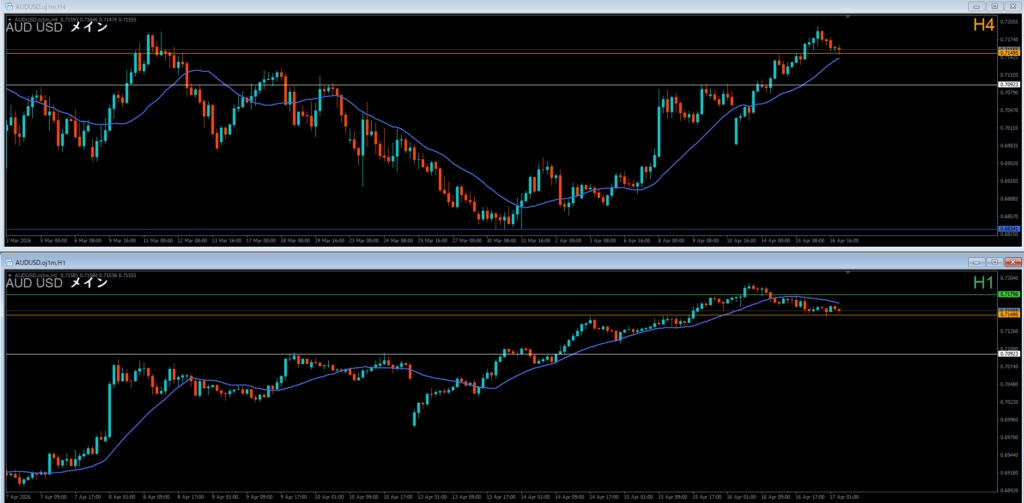Click the chart shift triangle in H4 chart
This screenshot has width=1024, height=503.
[849, 17]
